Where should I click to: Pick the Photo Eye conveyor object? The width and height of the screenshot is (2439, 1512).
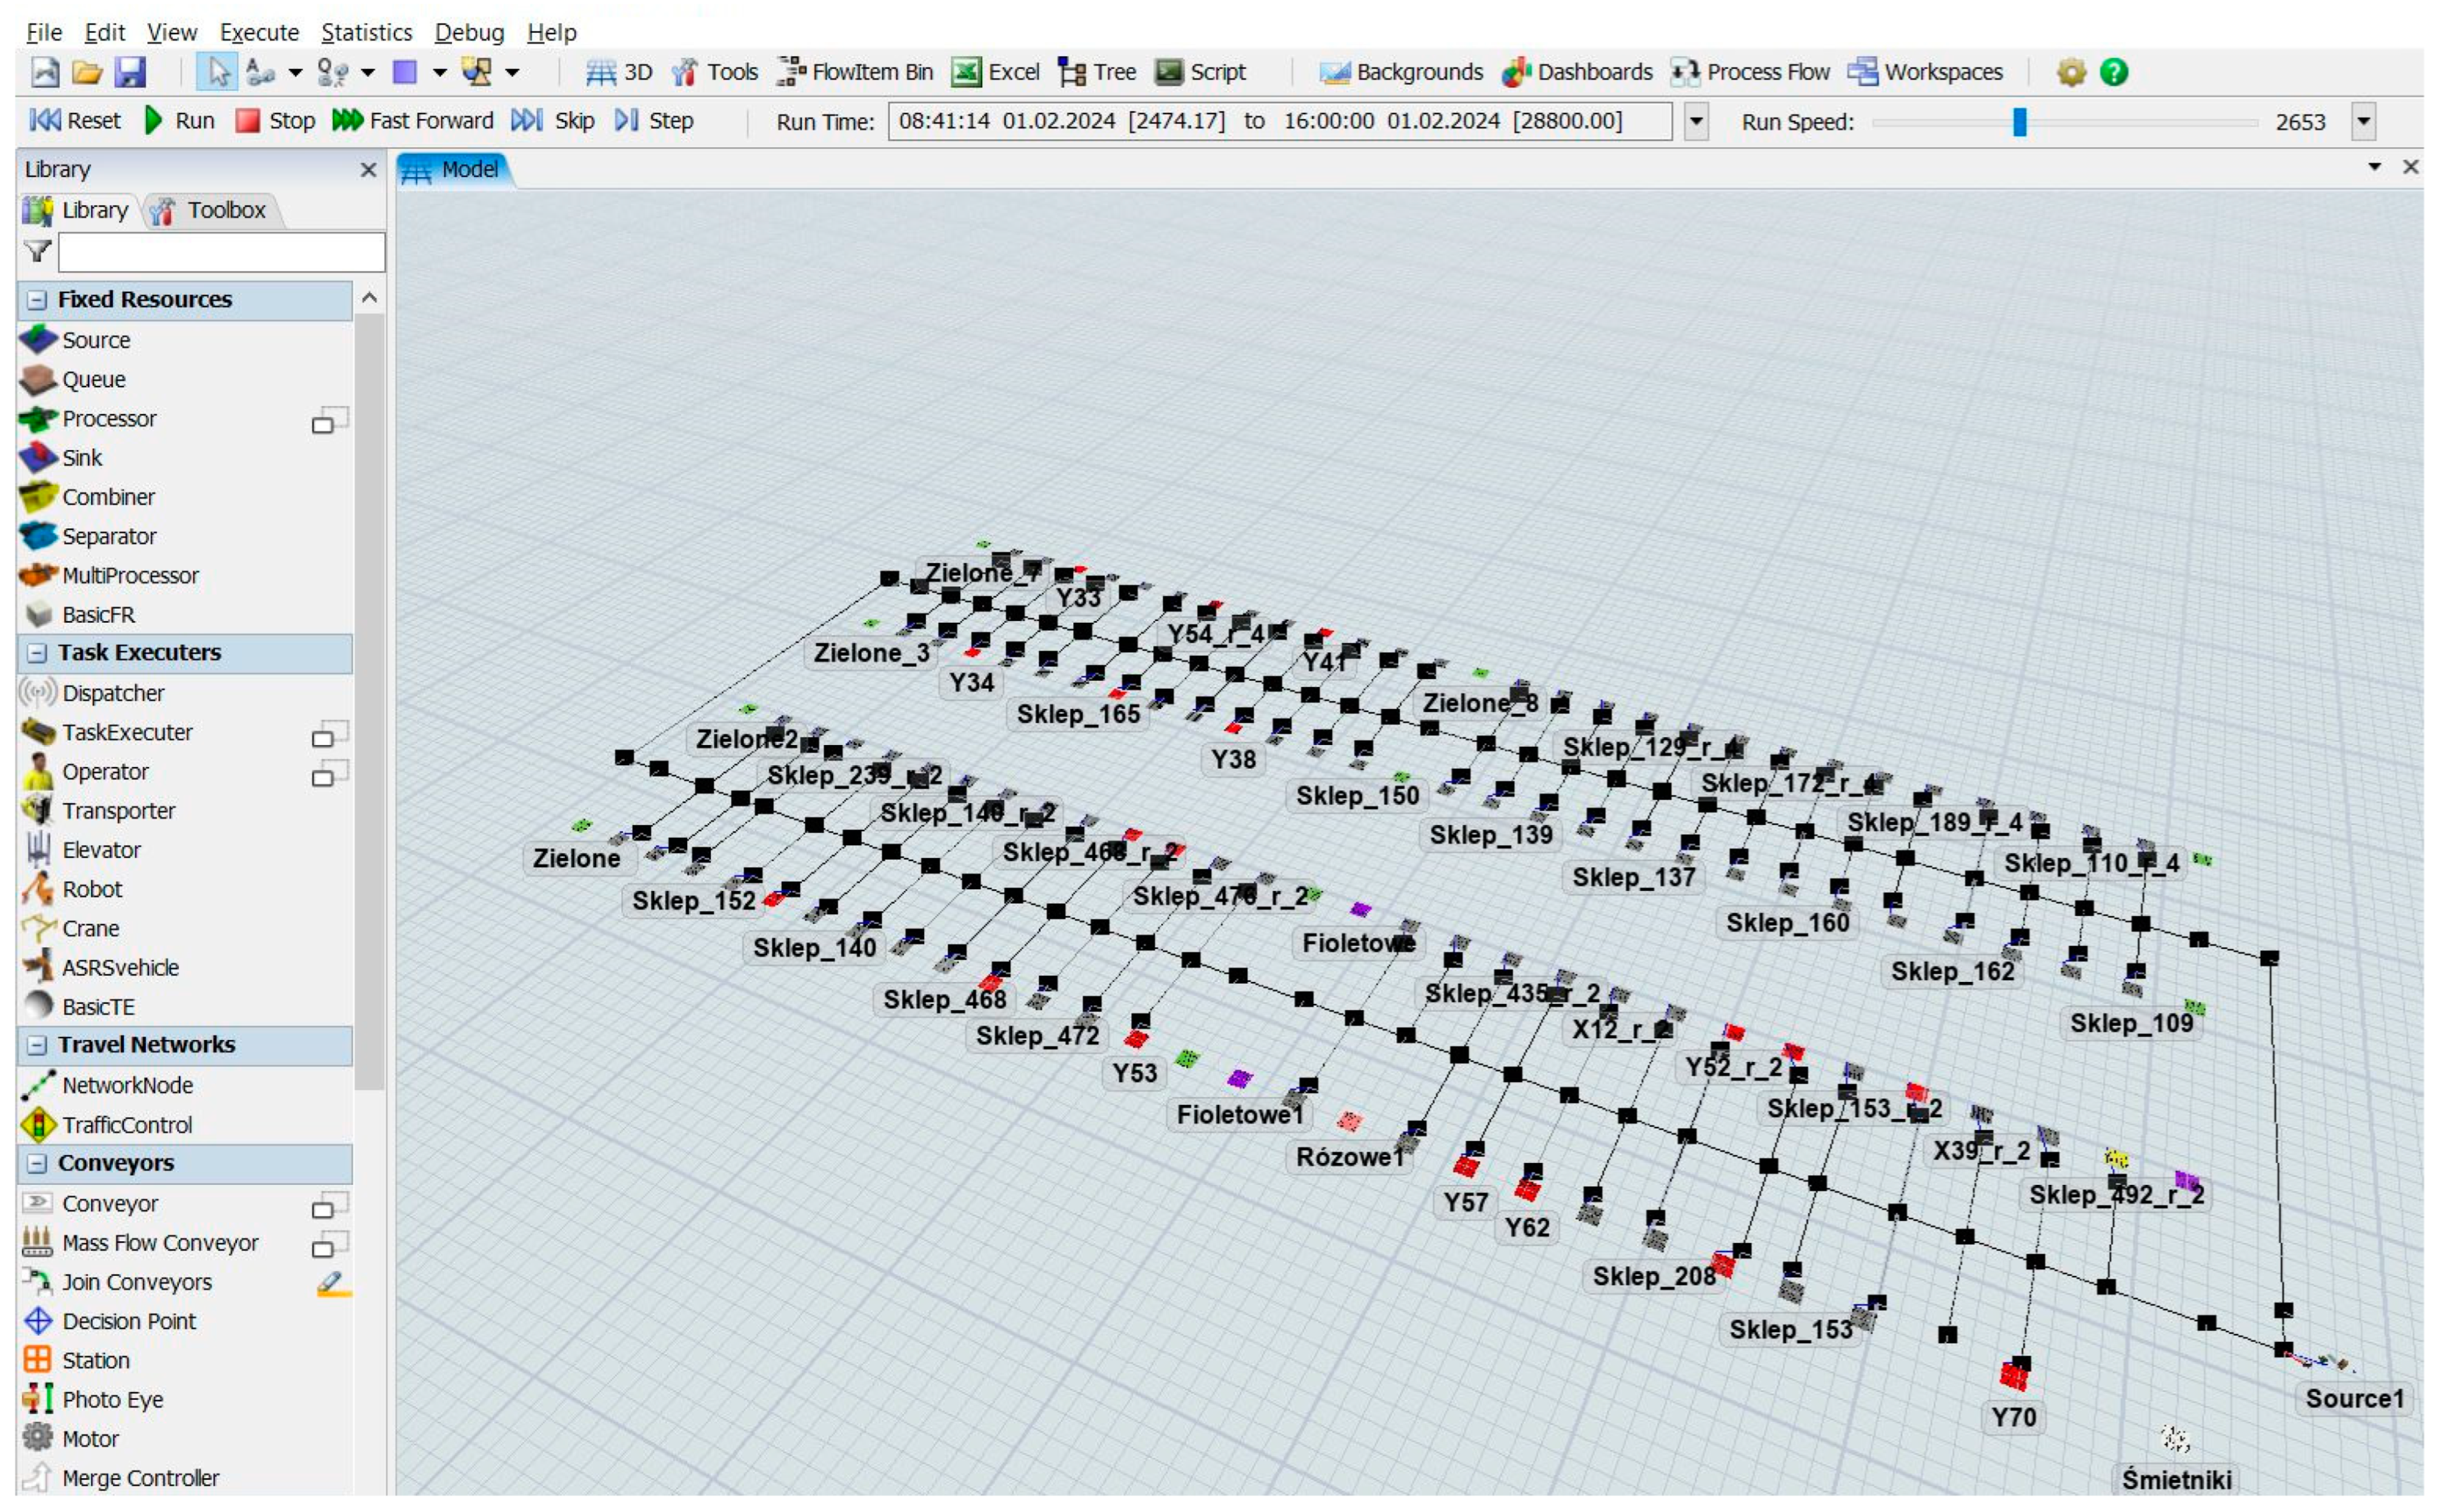(x=111, y=1400)
